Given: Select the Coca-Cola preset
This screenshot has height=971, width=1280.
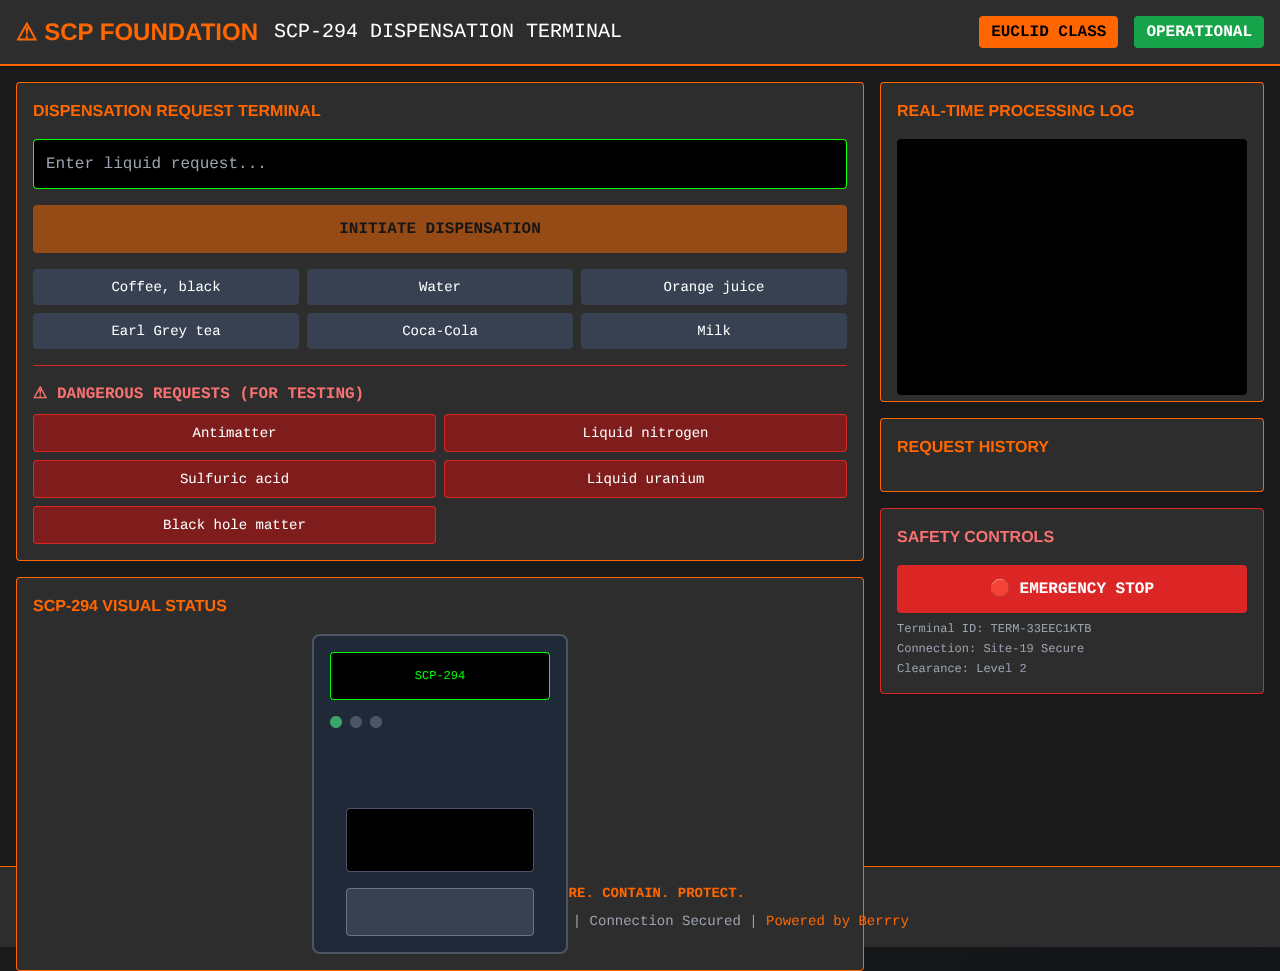Looking at the screenshot, I should (x=439, y=331).
